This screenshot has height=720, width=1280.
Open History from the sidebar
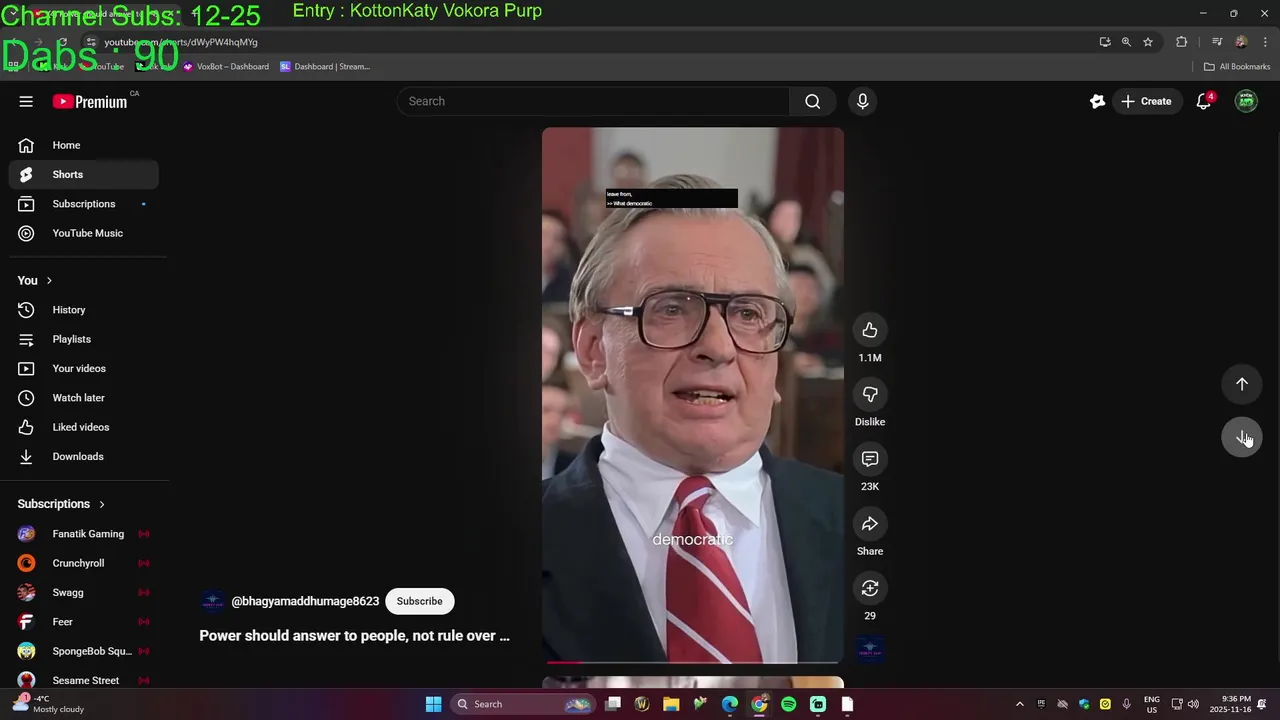tap(84, 310)
